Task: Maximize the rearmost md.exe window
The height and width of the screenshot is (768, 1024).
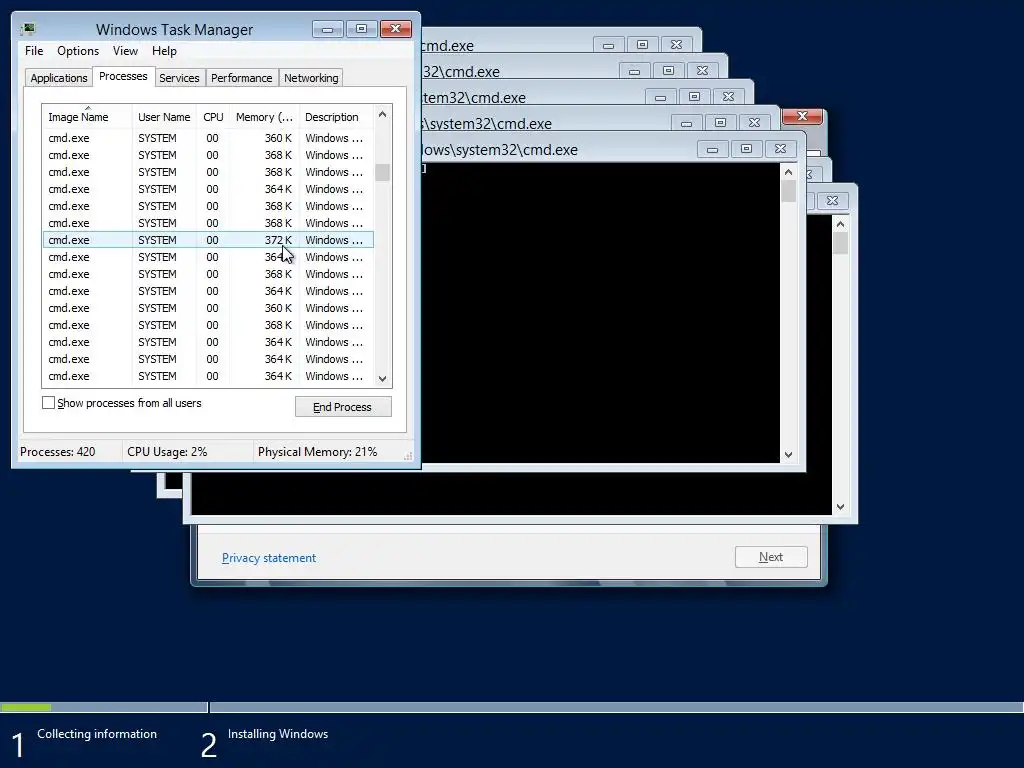Action: pos(642,45)
